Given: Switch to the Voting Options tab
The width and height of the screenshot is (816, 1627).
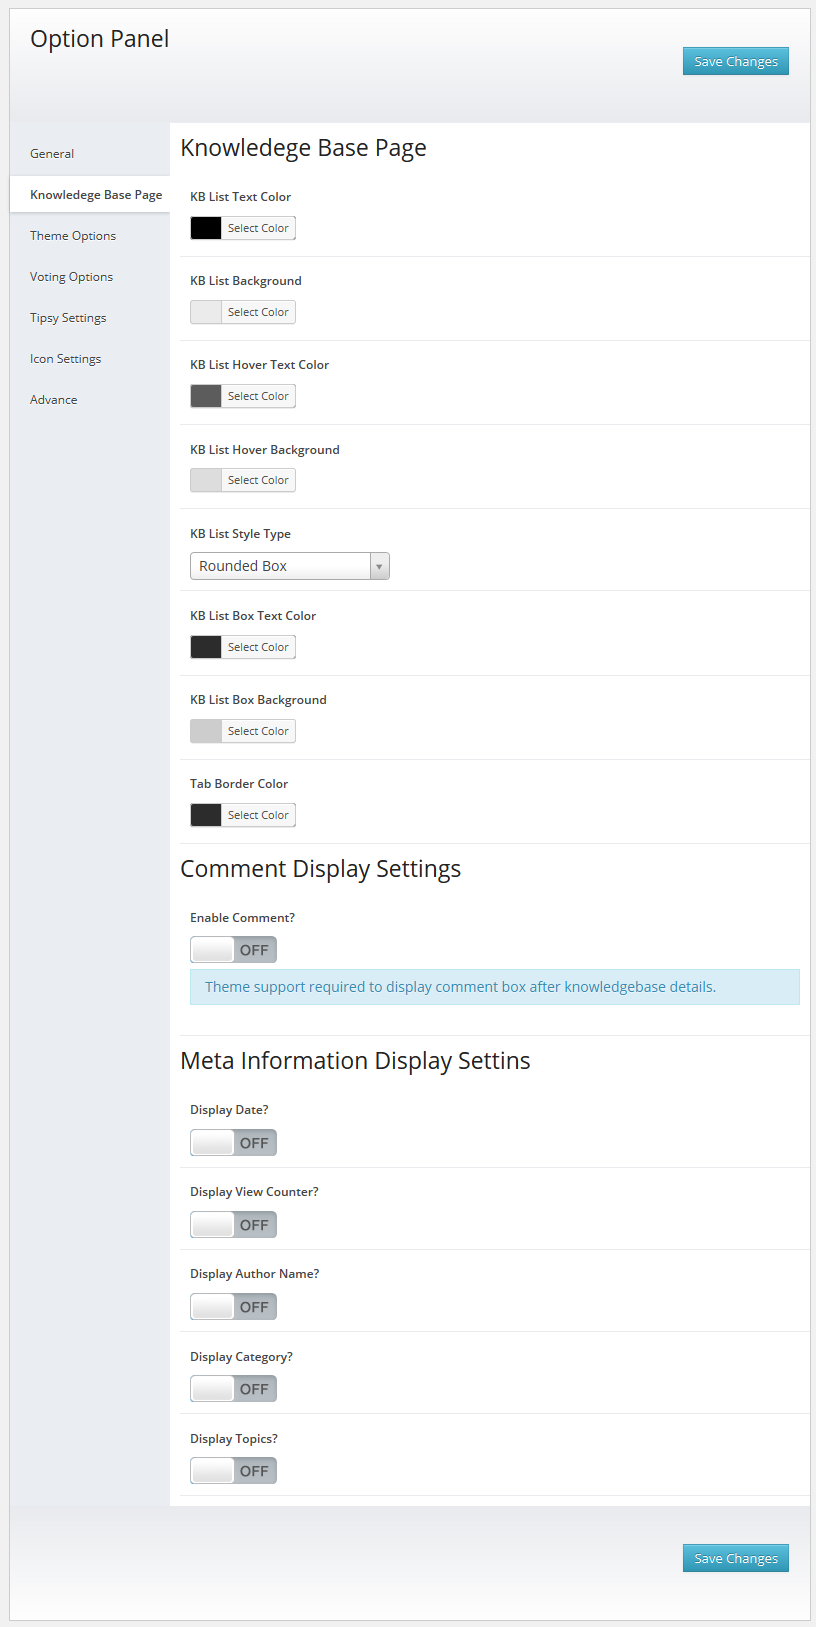Looking at the screenshot, I should click(x=71, y=277).
